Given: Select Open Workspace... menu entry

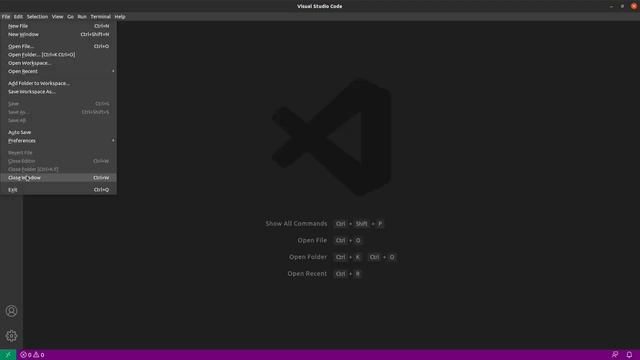Looking at the screenshot, I should [x=58, y=63].
